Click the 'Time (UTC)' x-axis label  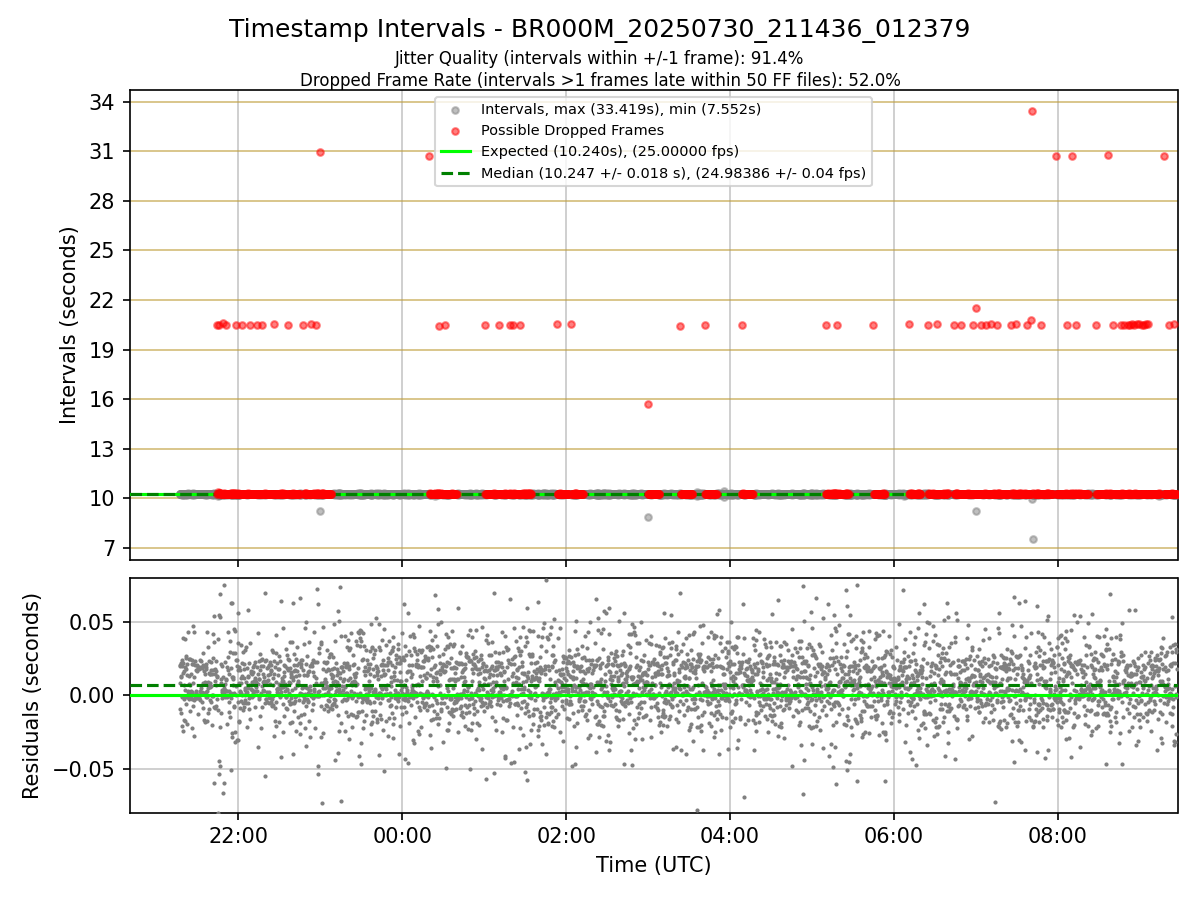(653, 865)
